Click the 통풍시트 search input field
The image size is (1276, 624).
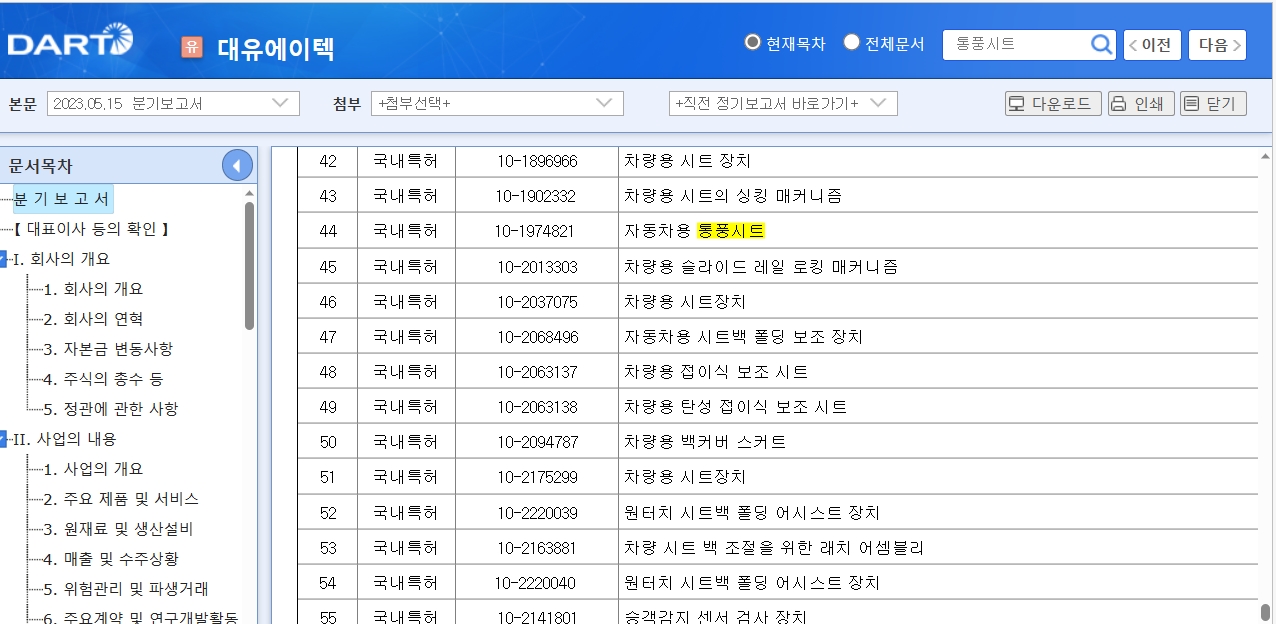[1010, 44]
